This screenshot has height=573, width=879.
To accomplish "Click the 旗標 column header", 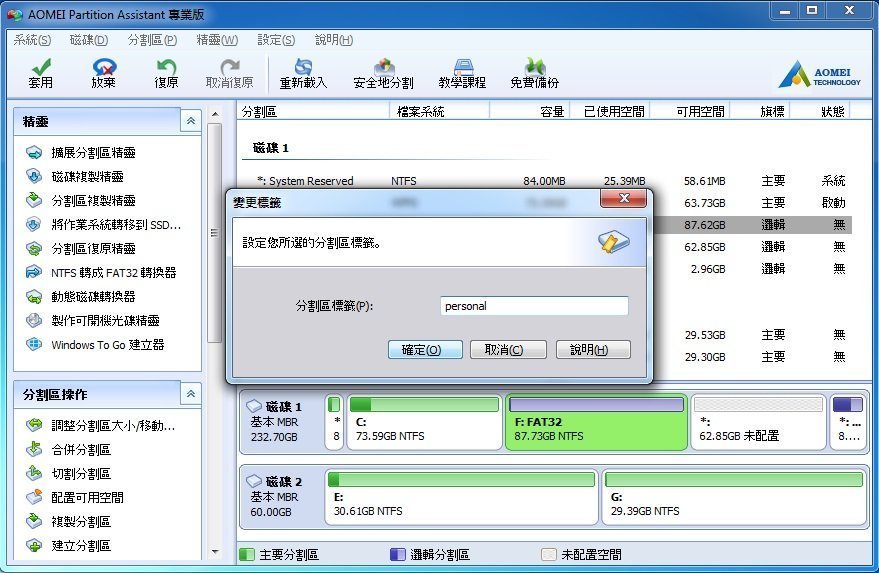I will [x=760, y=112].
